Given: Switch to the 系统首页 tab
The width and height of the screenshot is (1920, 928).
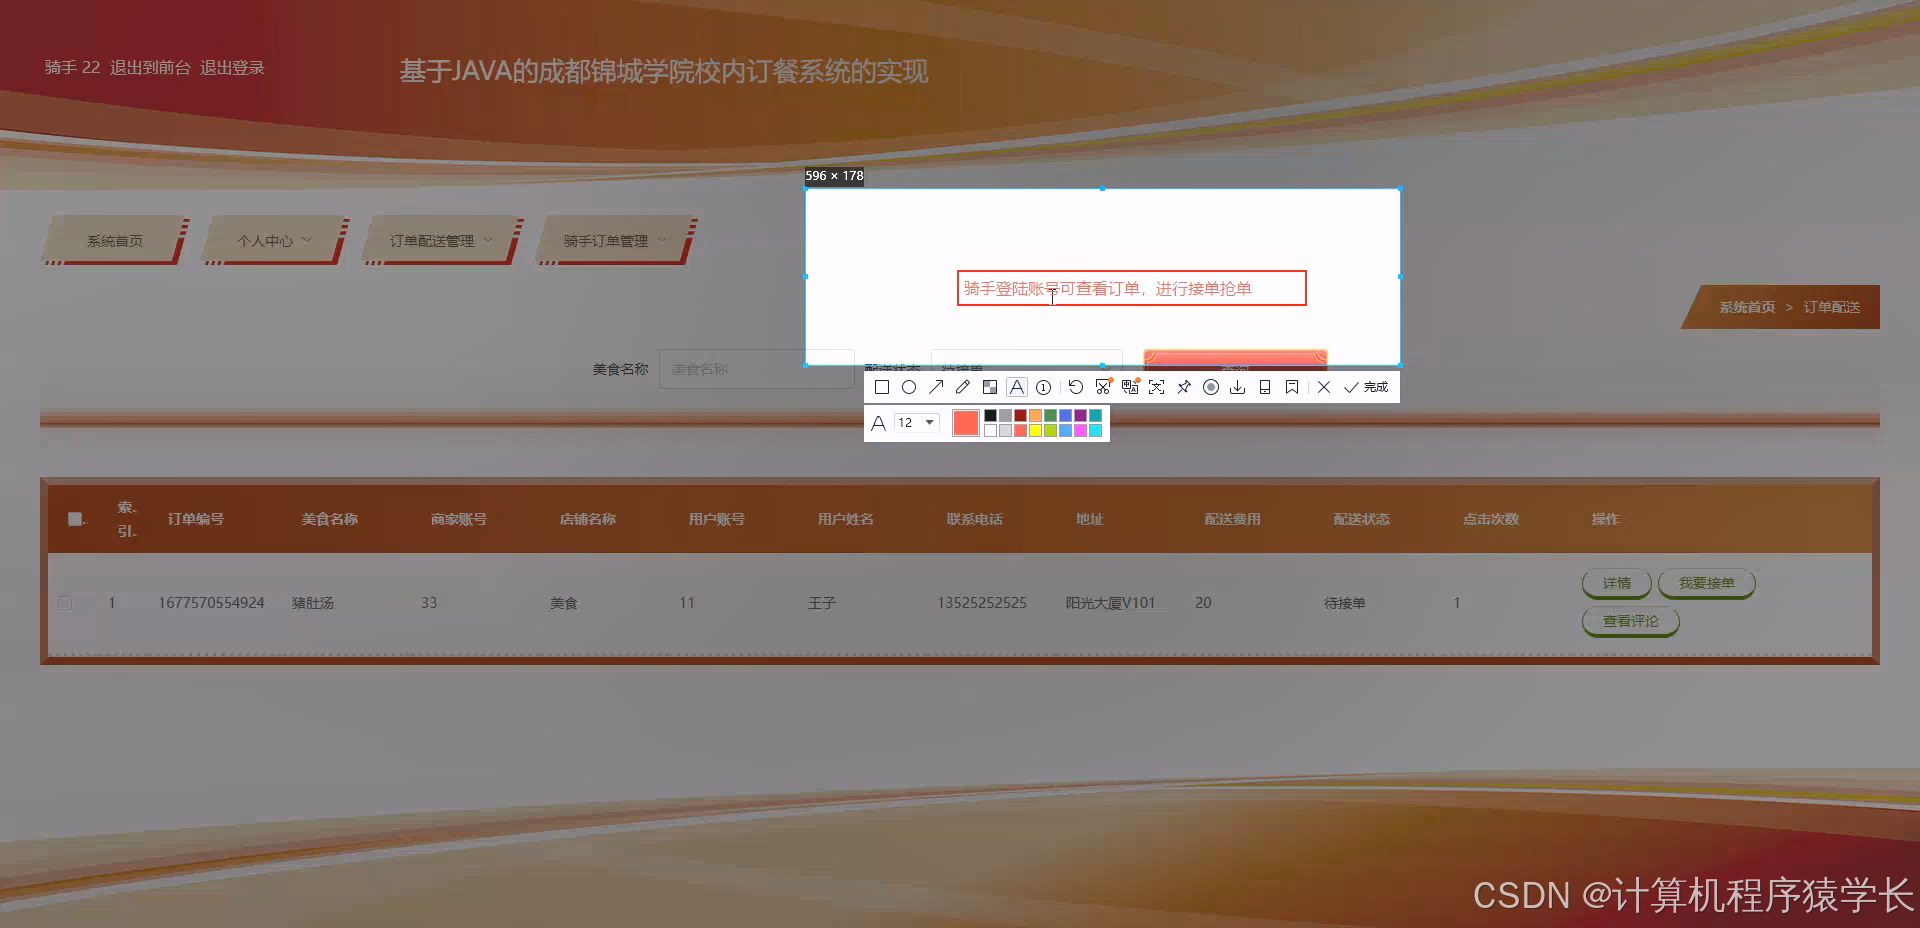Looking at the screenshot, I should click(x=113, y=240).
